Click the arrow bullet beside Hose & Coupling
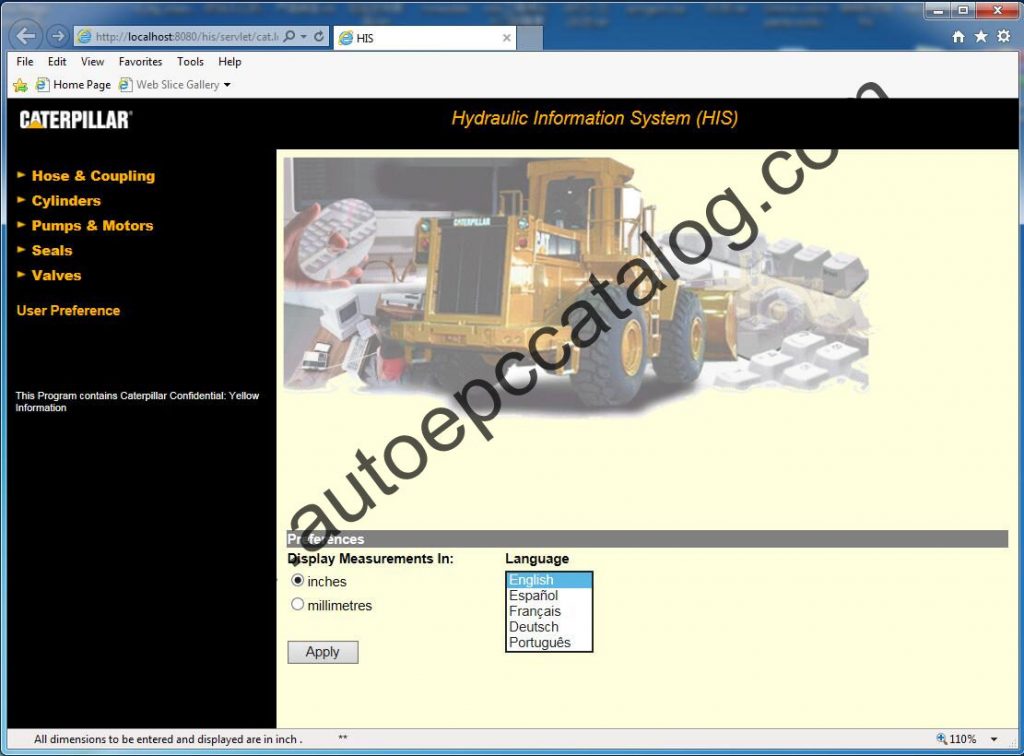The height and width of the screenshot is (756, 1024). [22, 176]
